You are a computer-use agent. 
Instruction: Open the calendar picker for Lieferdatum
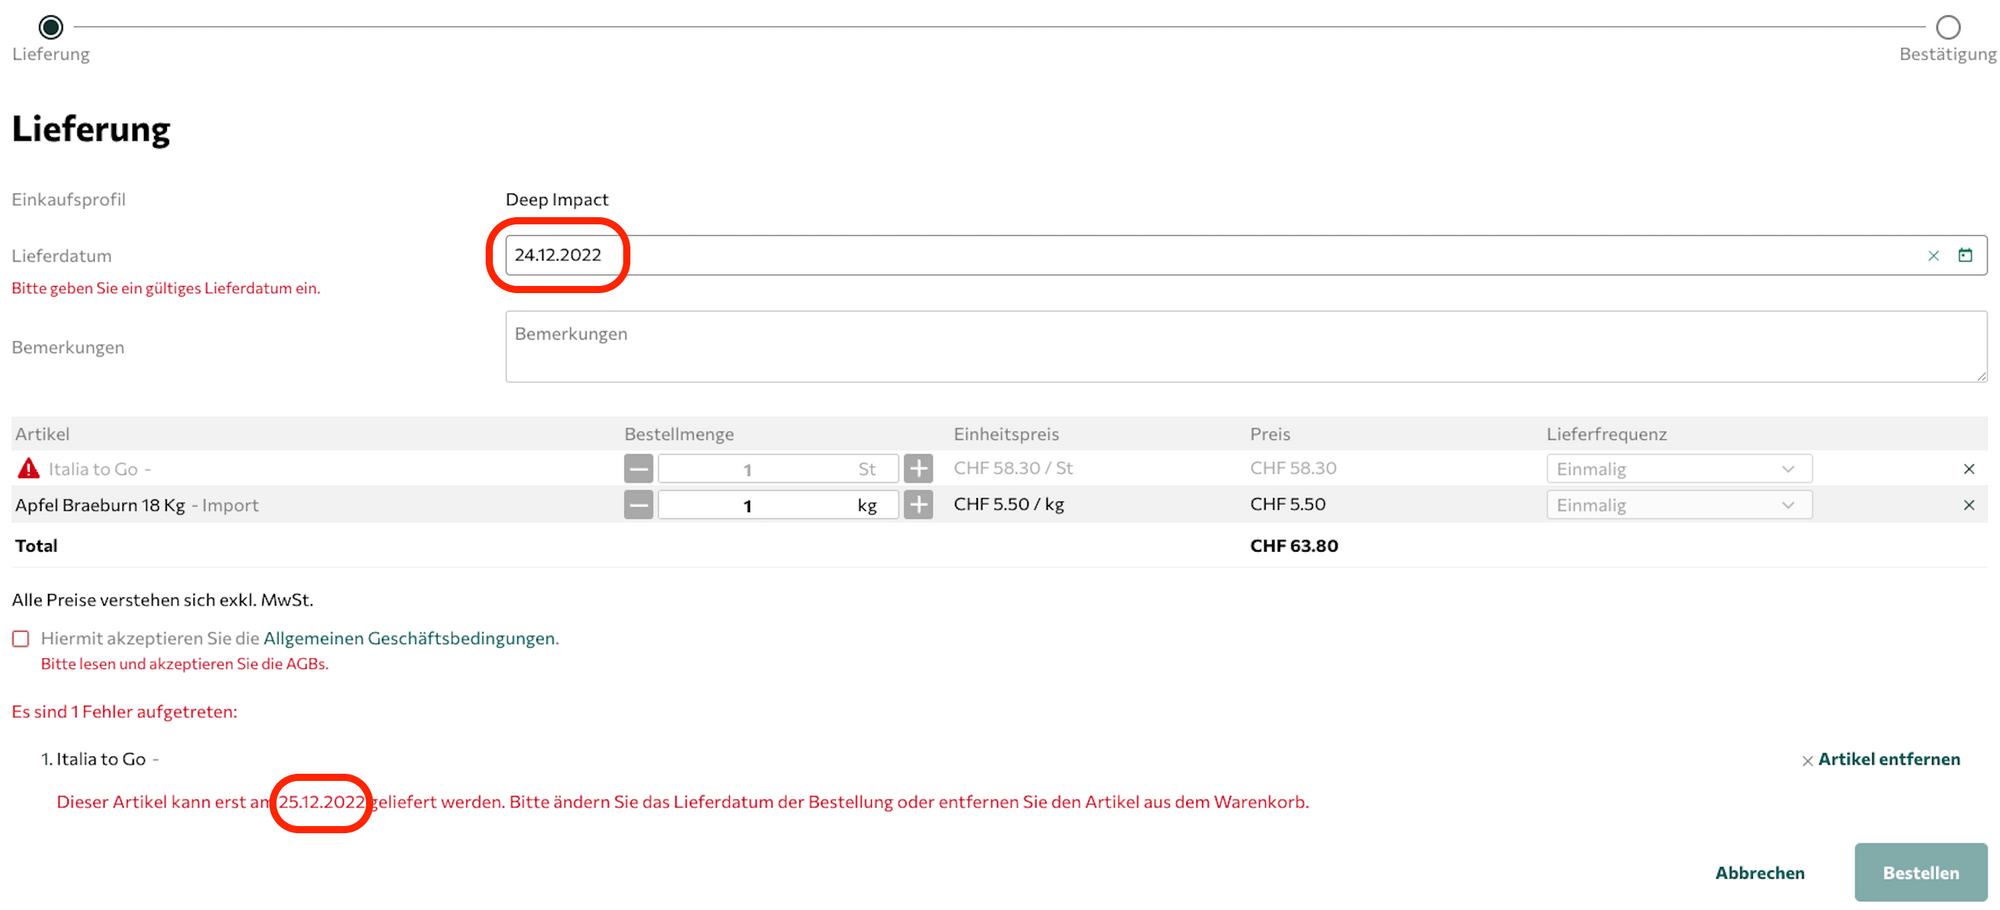click(1965, 255)
